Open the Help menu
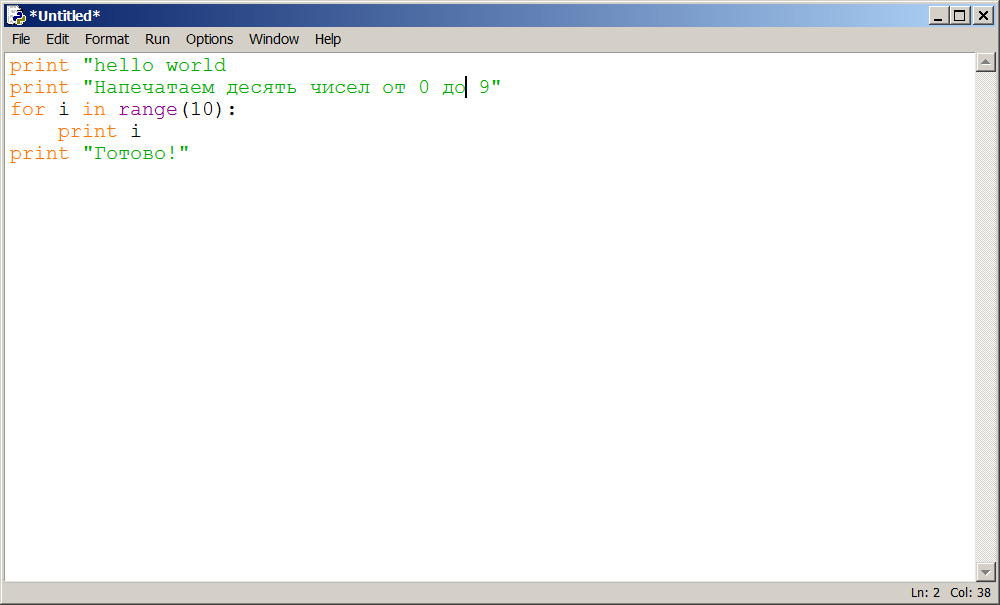This screenshot has width=1000, height=605. click(327, 39)
